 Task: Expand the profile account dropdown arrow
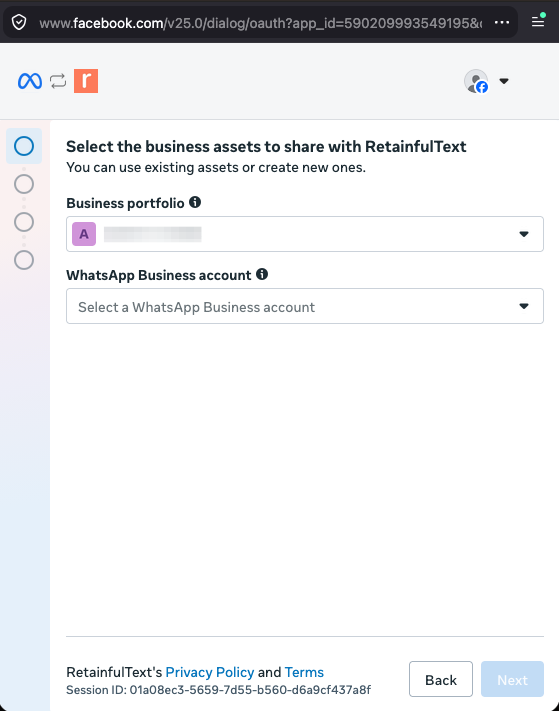504,81
